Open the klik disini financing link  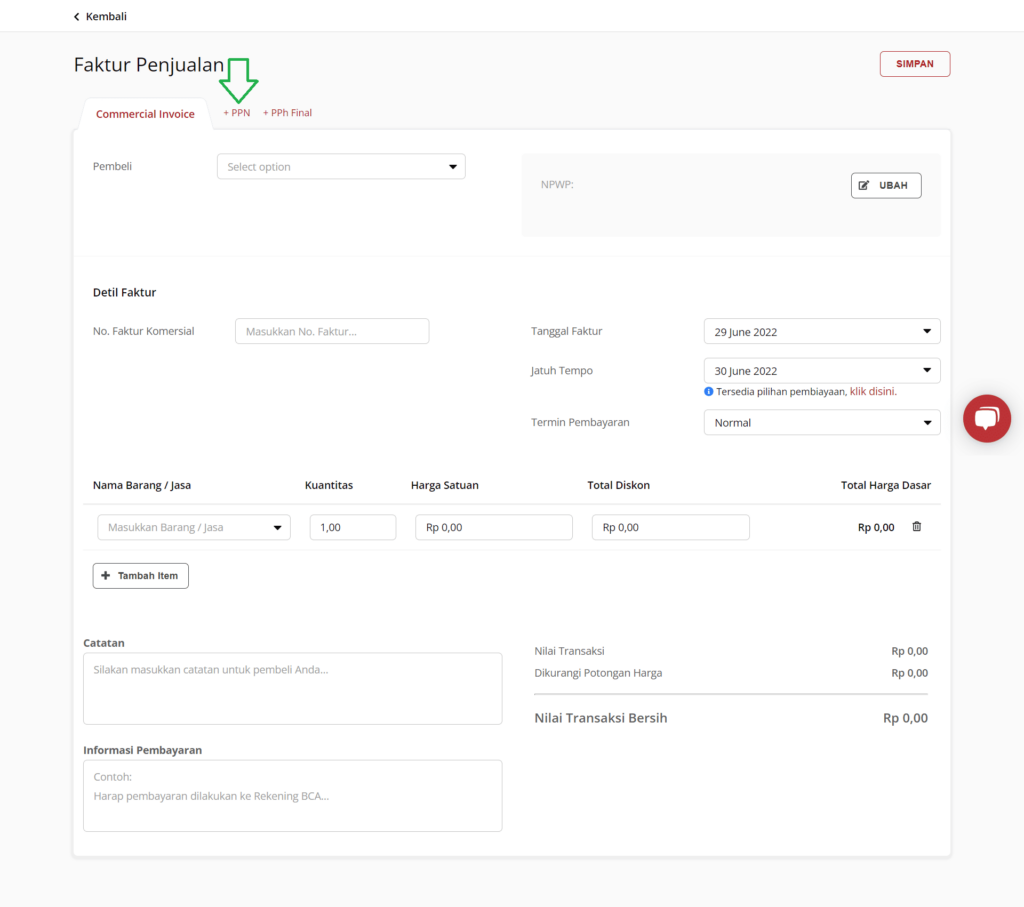[x=872, y=392]
